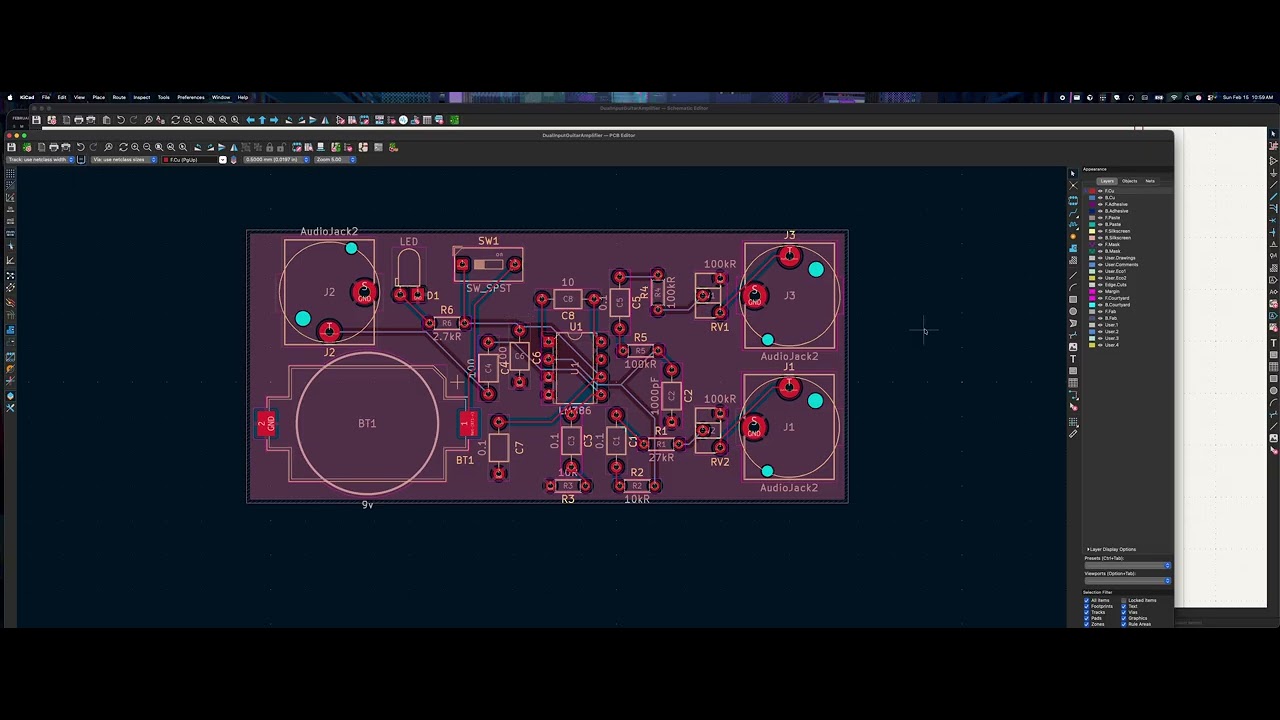Select the Draw Rectangle tool
1280x720 pixels.
tap(1073, 299)
